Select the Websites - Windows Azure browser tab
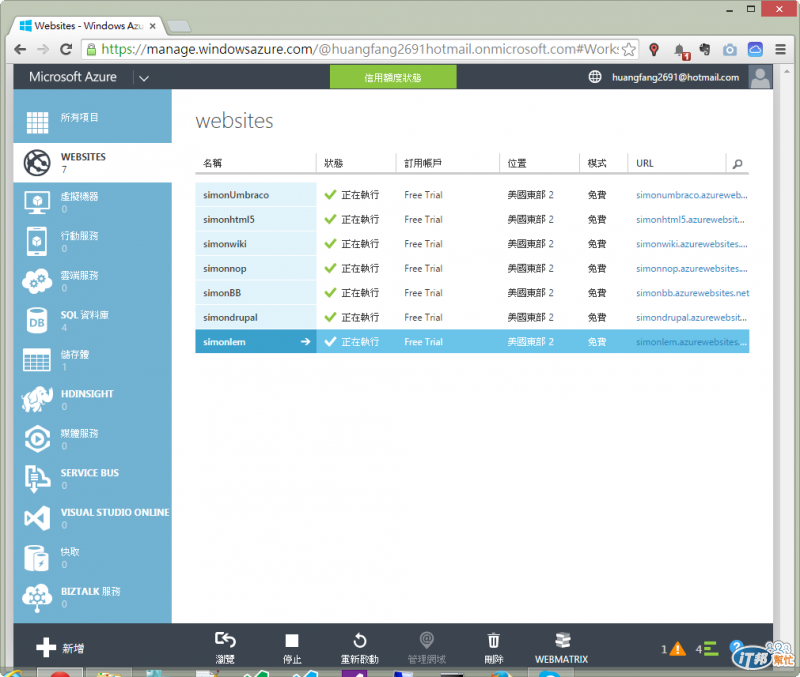The image size is (800, 677). 87,26
